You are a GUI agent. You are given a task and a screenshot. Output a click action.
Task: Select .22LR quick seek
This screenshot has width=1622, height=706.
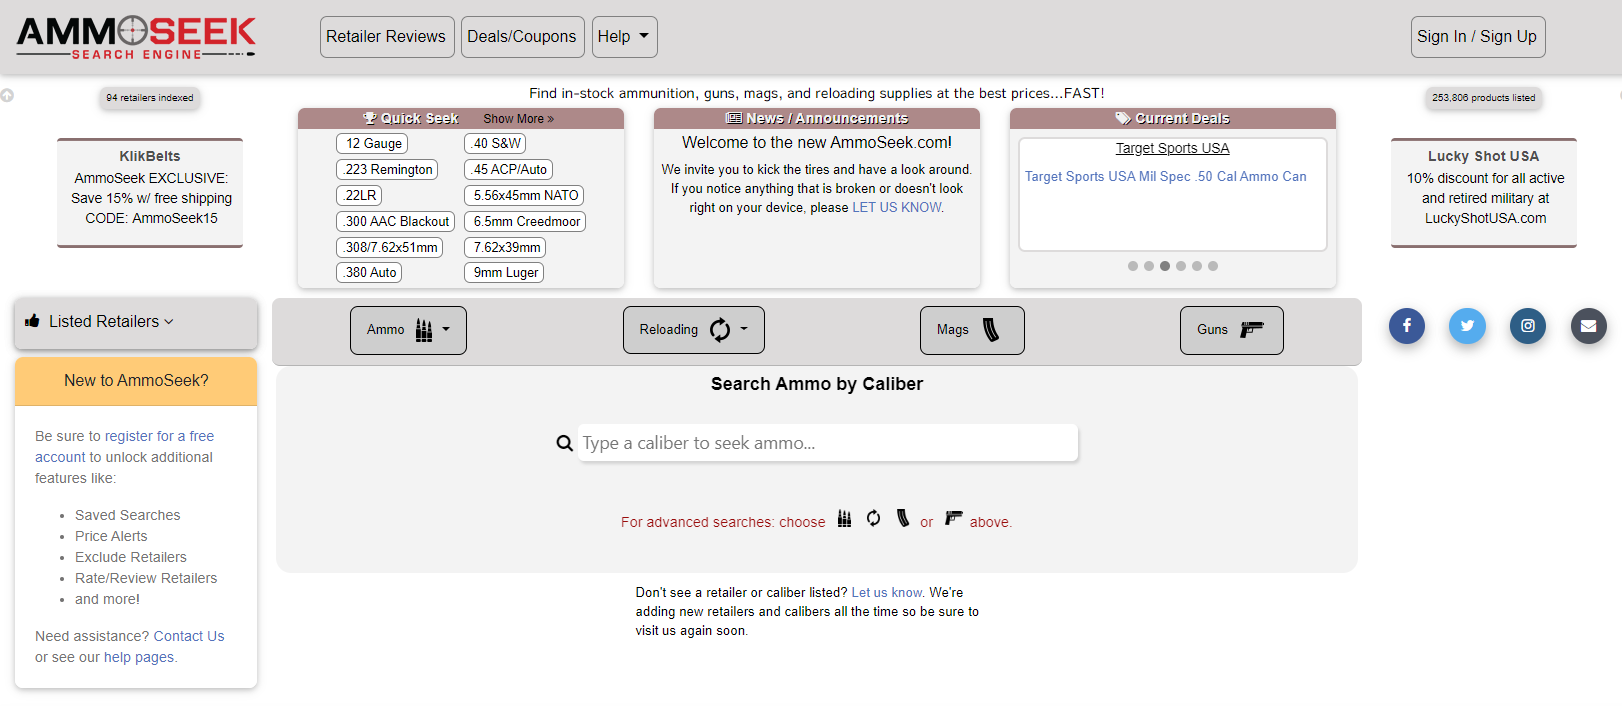click(x=359, y=196)
